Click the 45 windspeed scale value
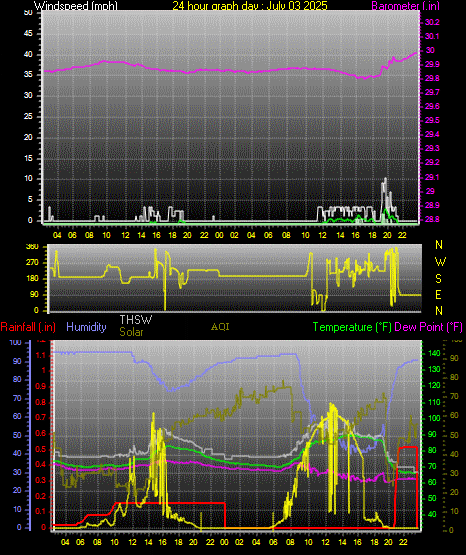The image size is (466, 555). click(28, 34)
